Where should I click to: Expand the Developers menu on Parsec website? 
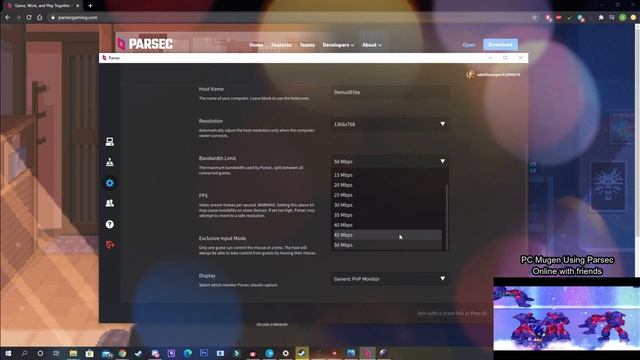pos(338,45)
